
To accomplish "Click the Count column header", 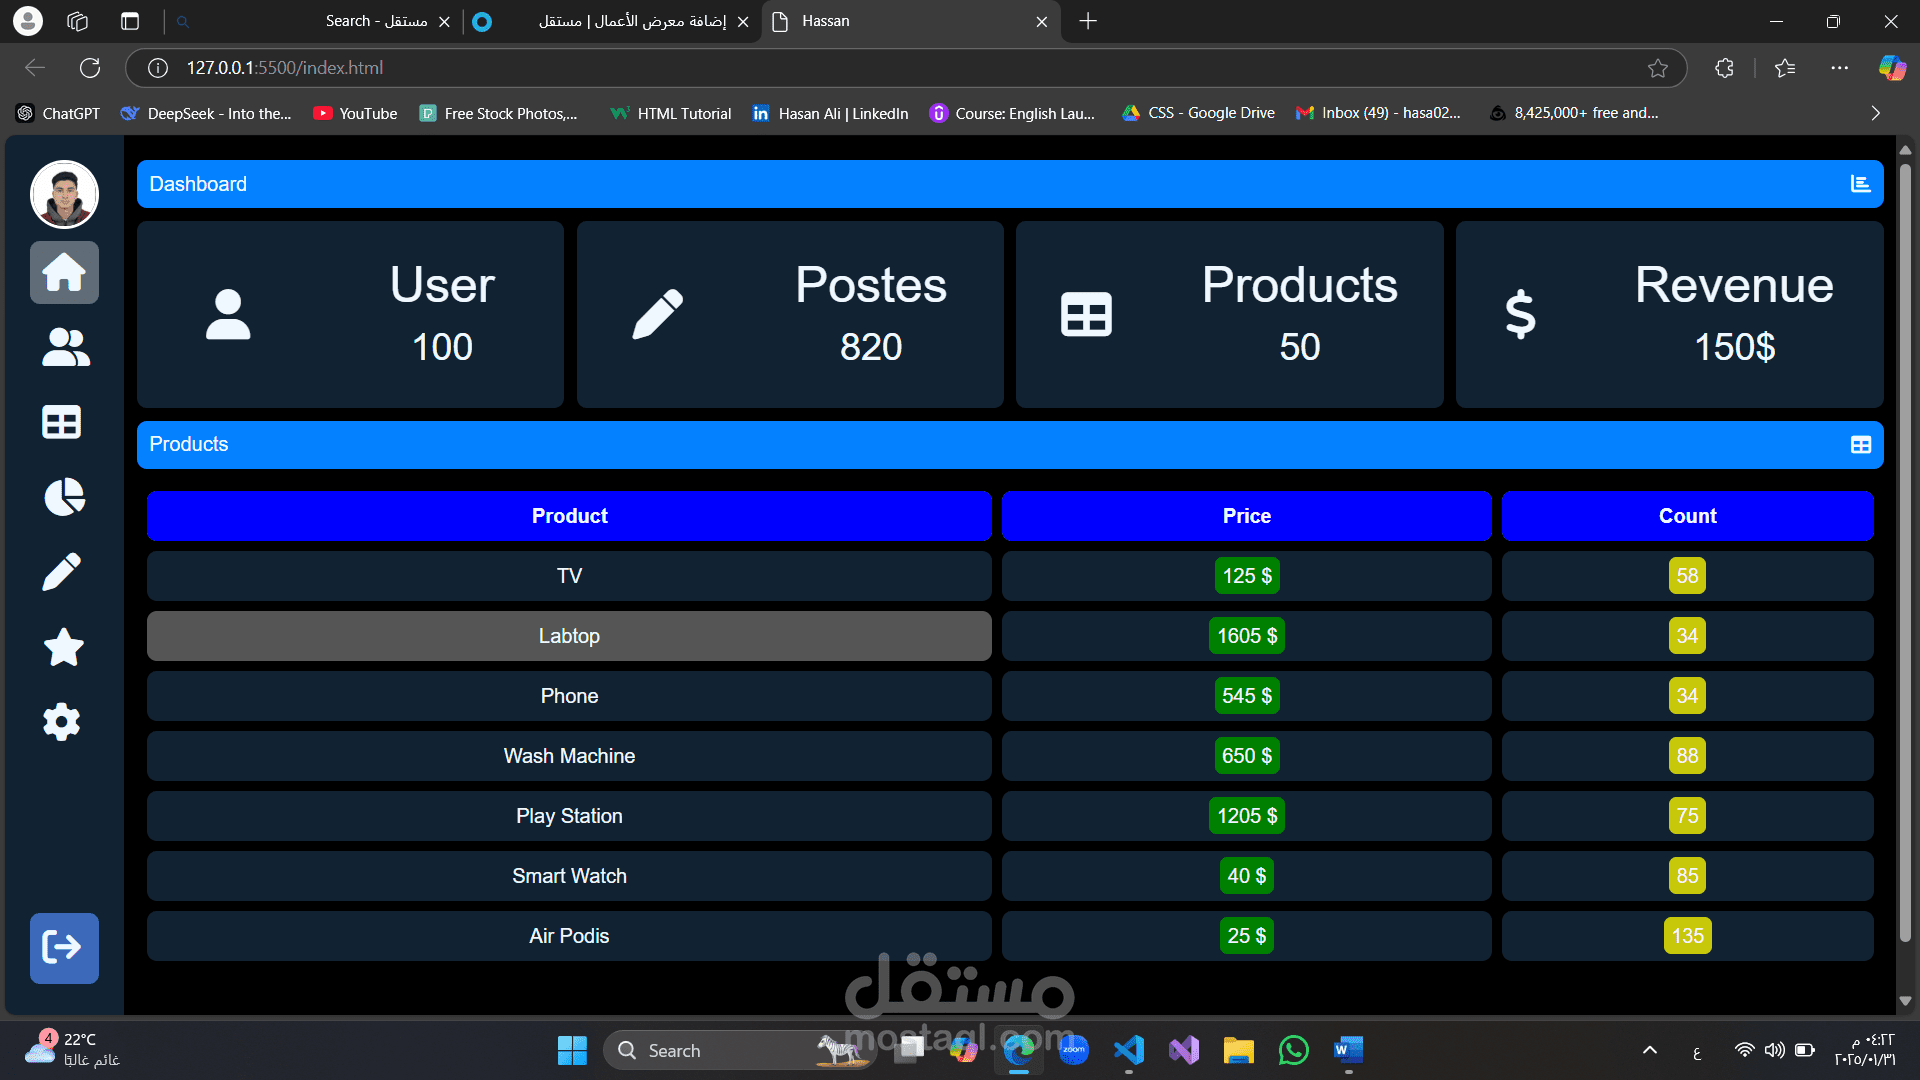I will (1687, 516).
